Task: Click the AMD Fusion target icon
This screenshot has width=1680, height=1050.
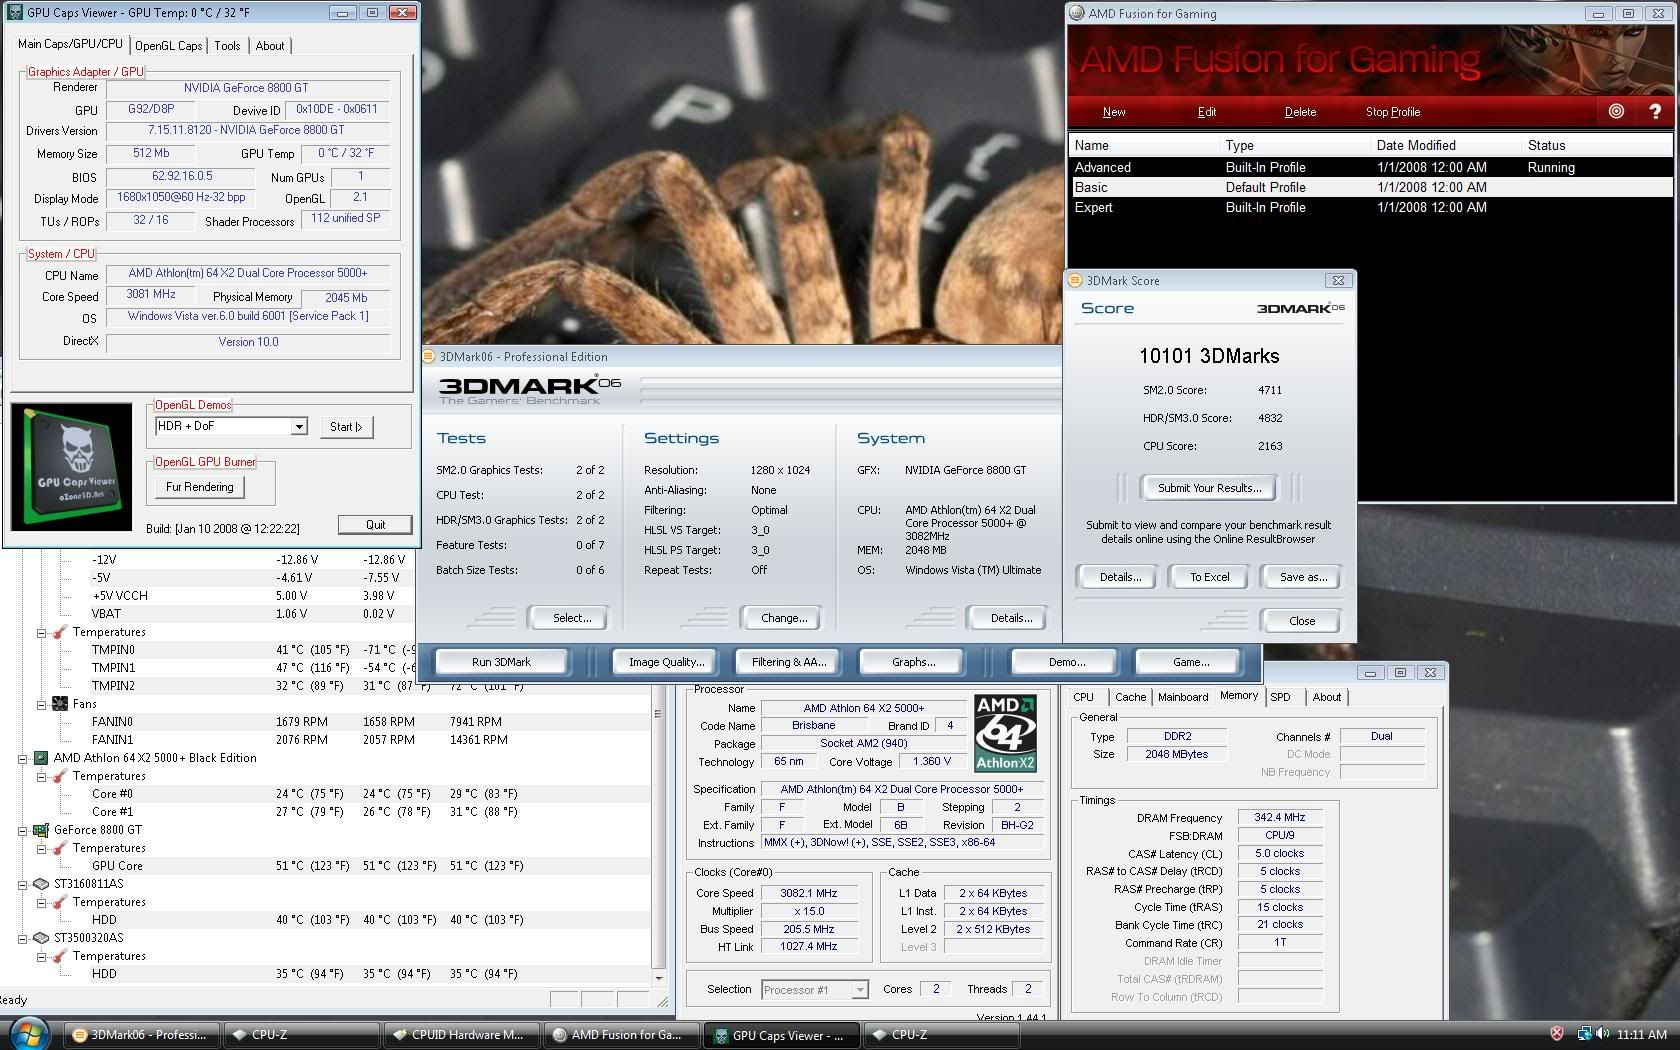Action: pyautogui.click(x=1616, y=111)
